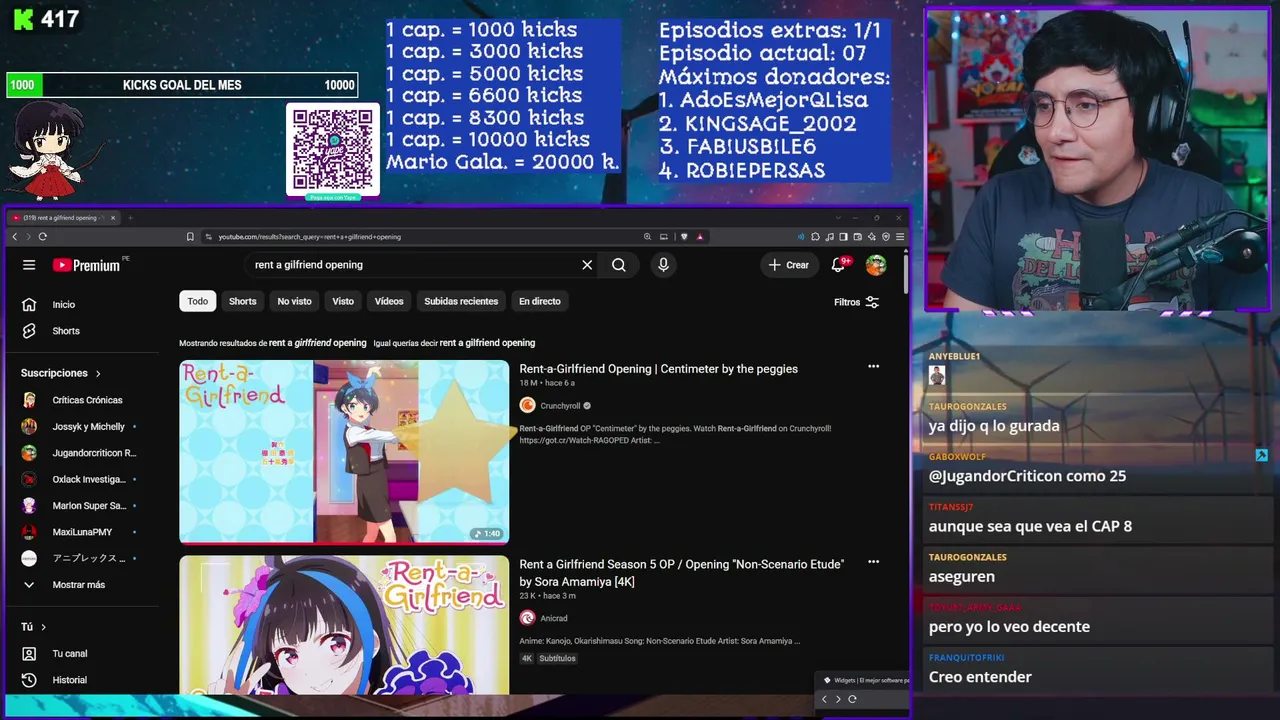Run the search with the magnifier button

pos(619,265)
